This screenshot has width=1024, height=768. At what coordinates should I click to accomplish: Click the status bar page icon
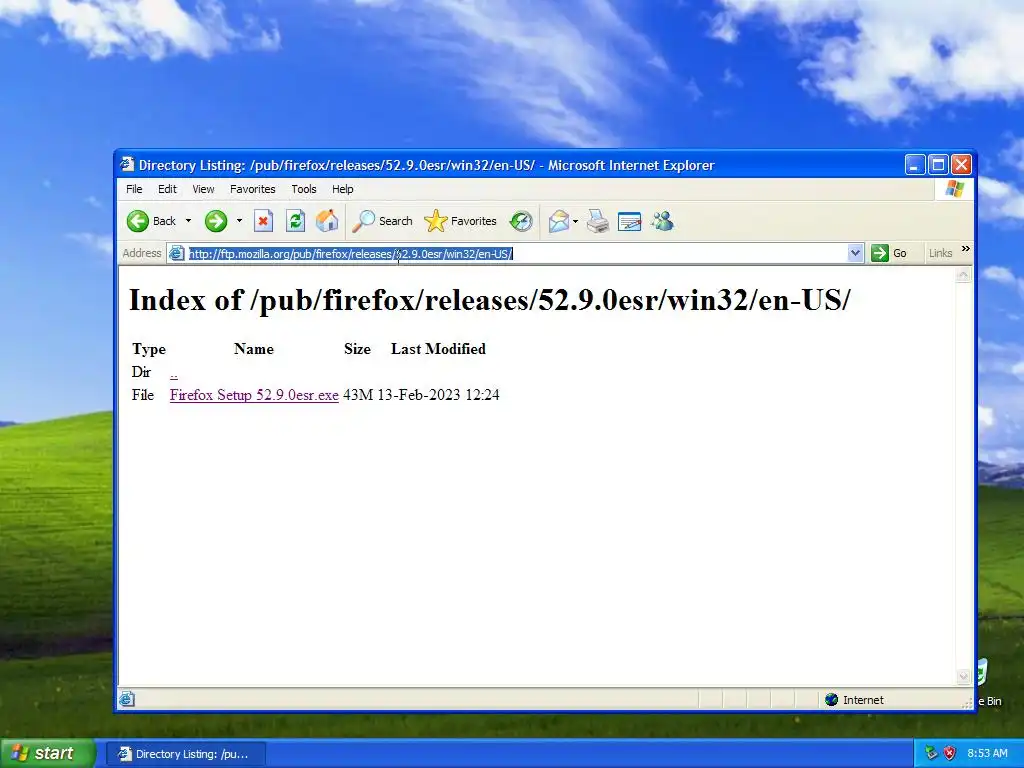[x=127, y=699]
